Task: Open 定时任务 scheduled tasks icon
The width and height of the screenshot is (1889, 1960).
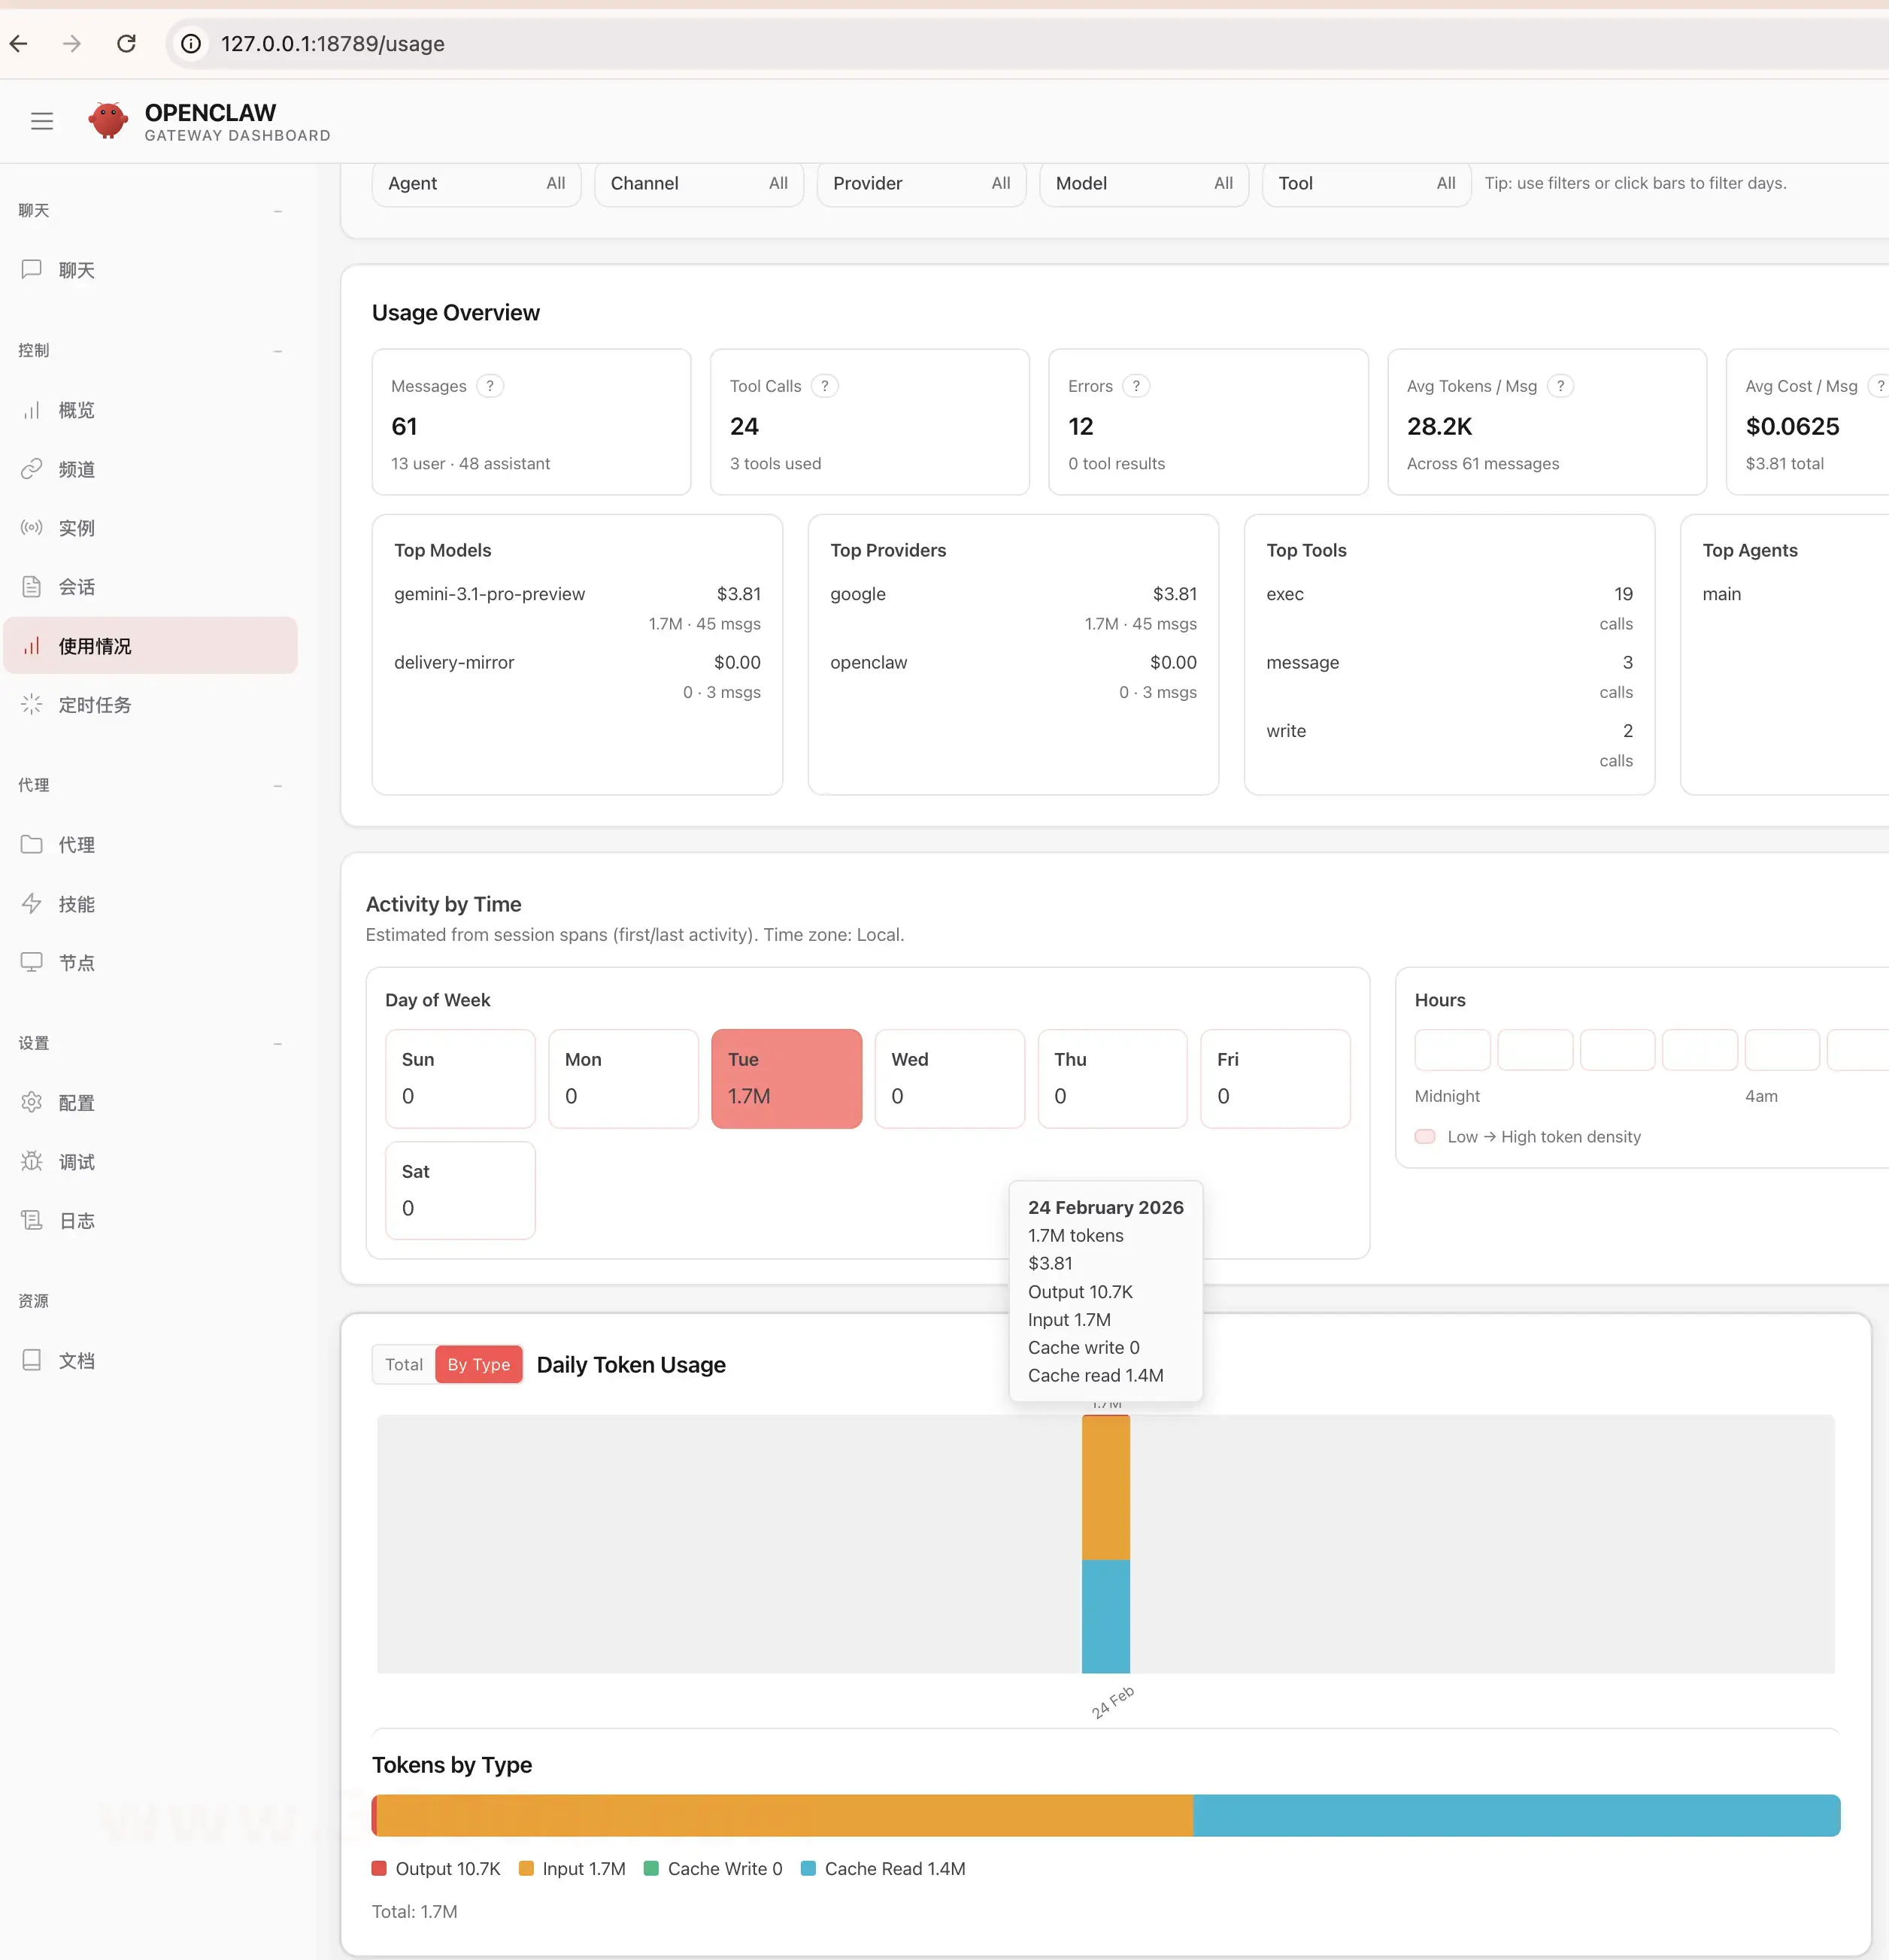Action: coord(32,704)
